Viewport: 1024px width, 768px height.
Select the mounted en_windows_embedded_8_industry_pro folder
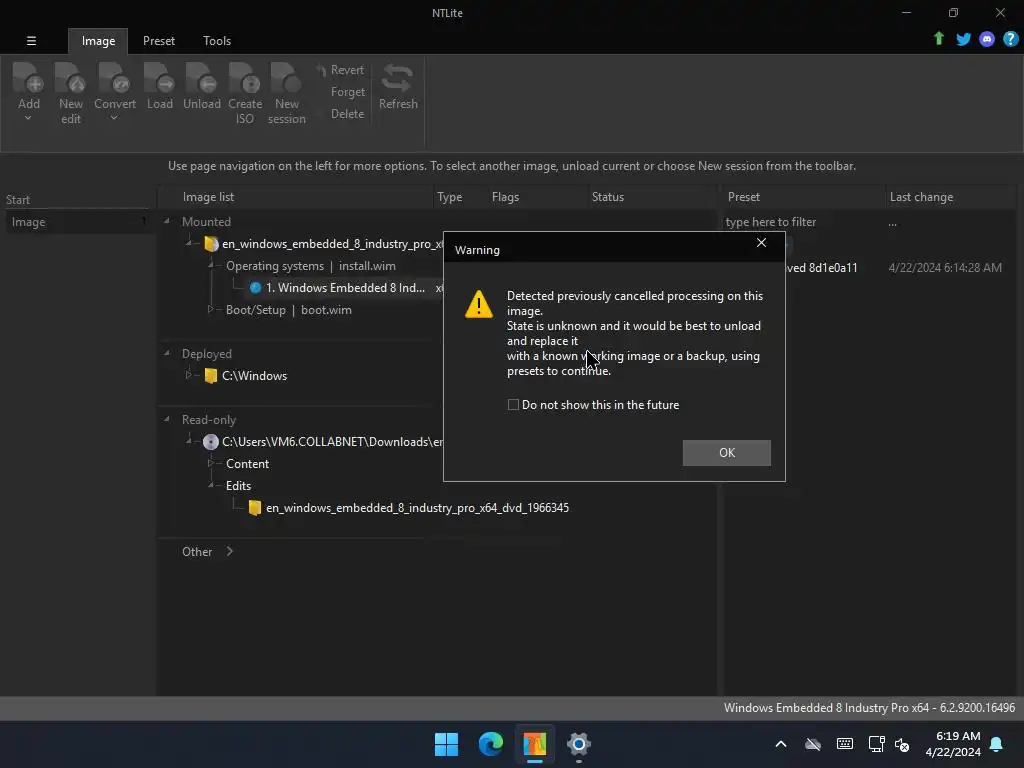(x=324, y=244)
